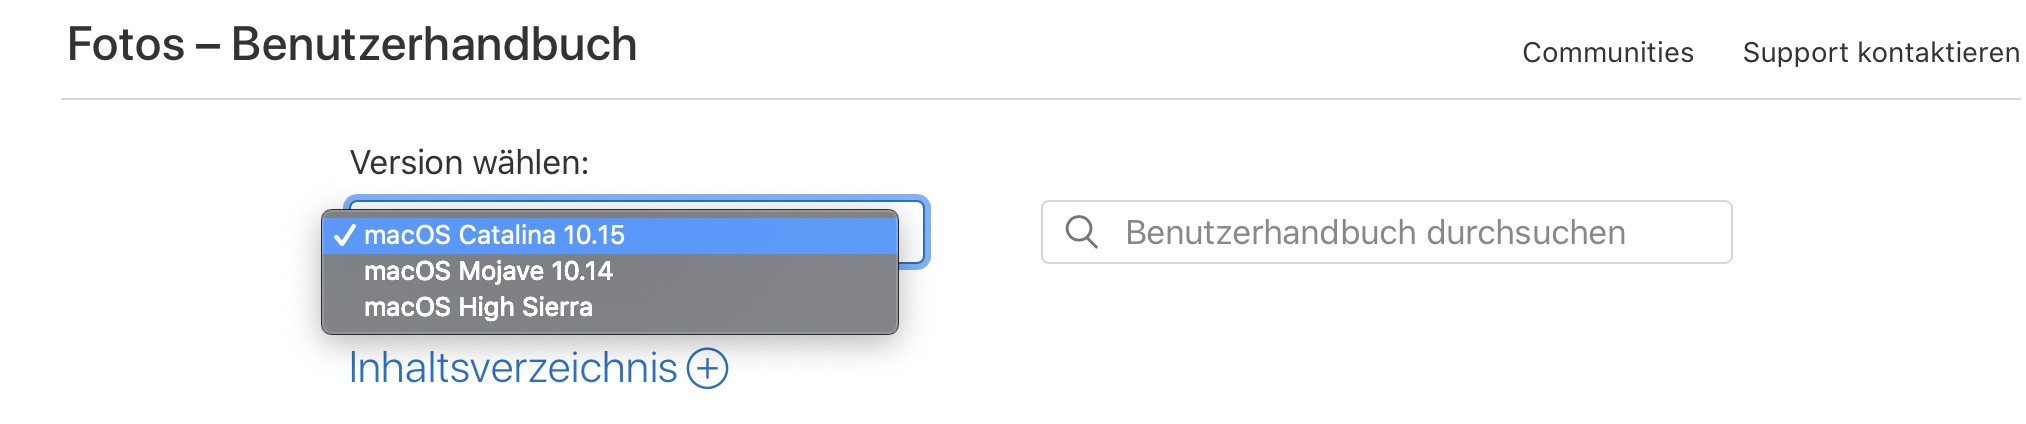Open the Communities link

pos(1607,52)
